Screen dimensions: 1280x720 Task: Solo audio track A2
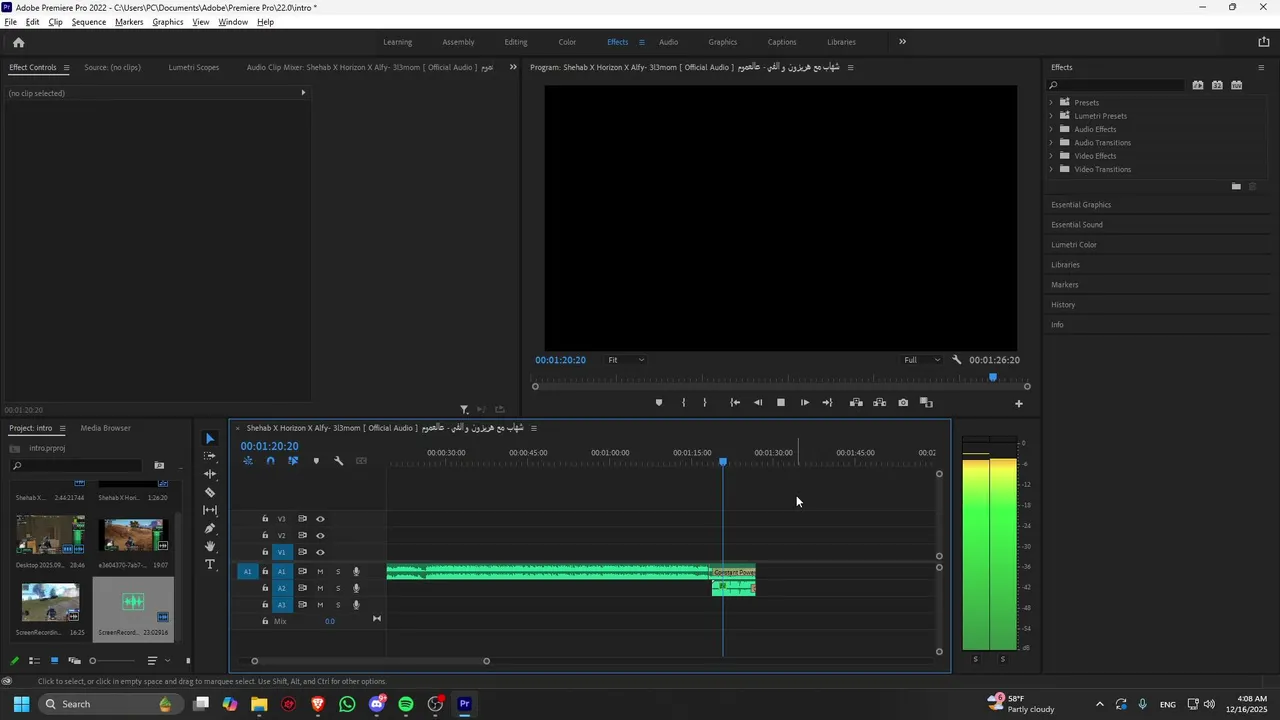point(338,588)
